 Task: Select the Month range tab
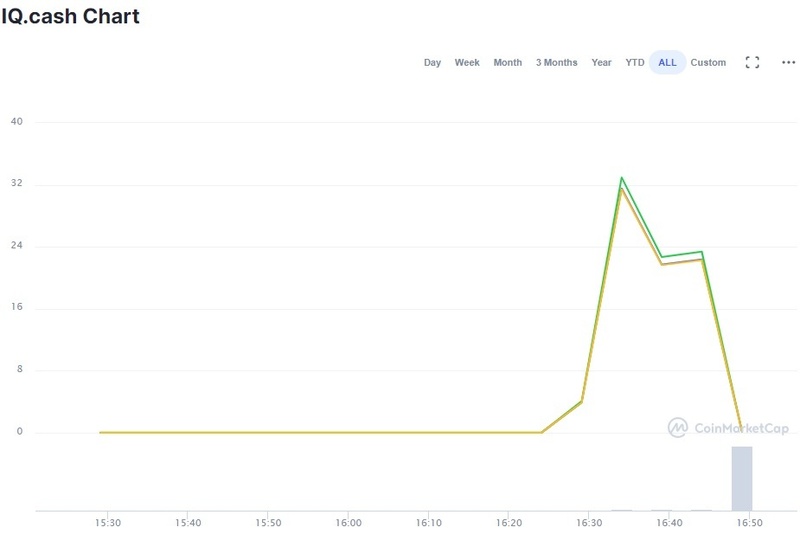(x=508, y=62)
